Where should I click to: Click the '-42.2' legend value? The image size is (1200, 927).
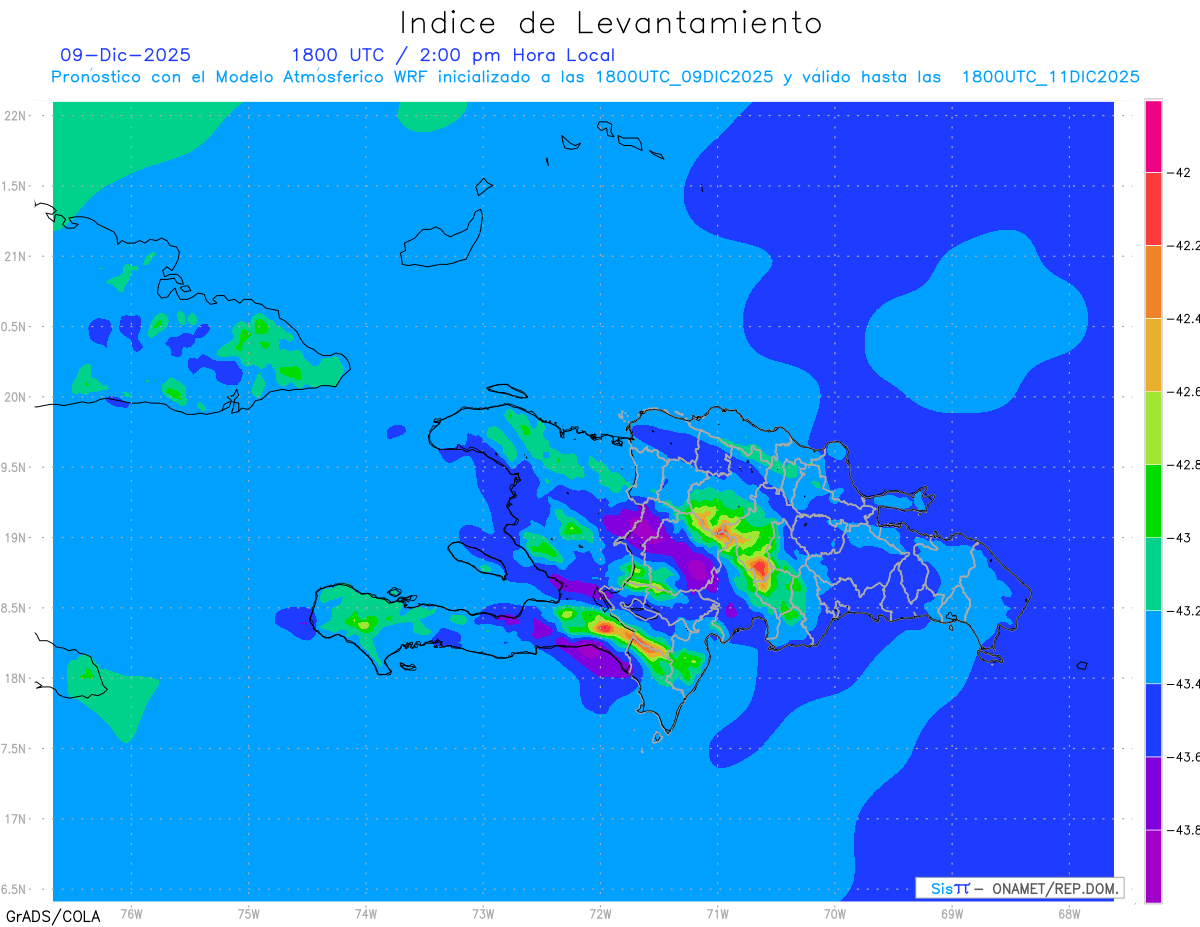pos(1185,245)
